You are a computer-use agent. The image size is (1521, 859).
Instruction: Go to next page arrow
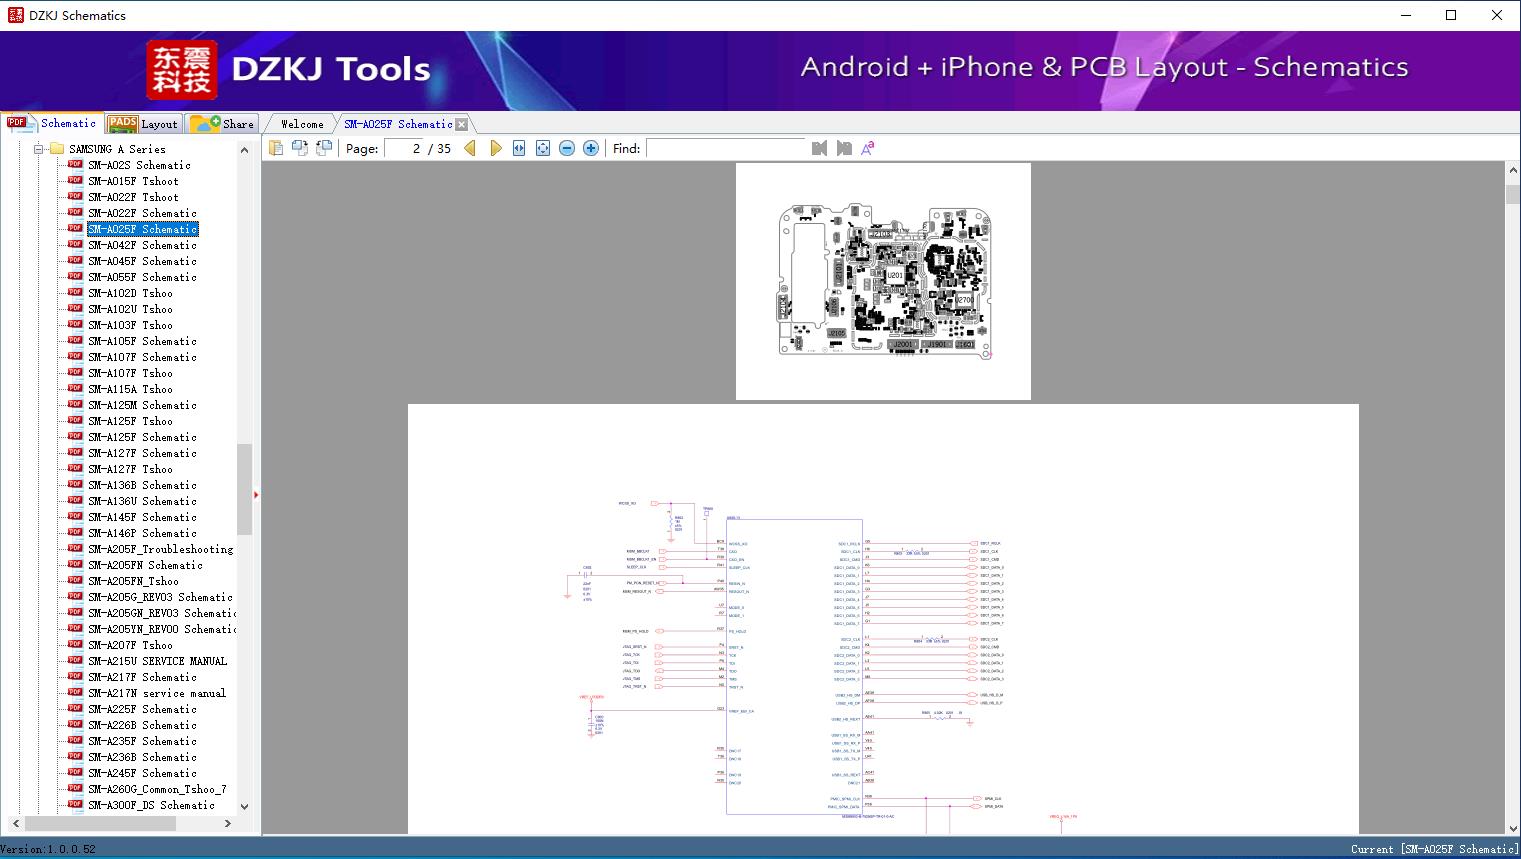point(495,148)
